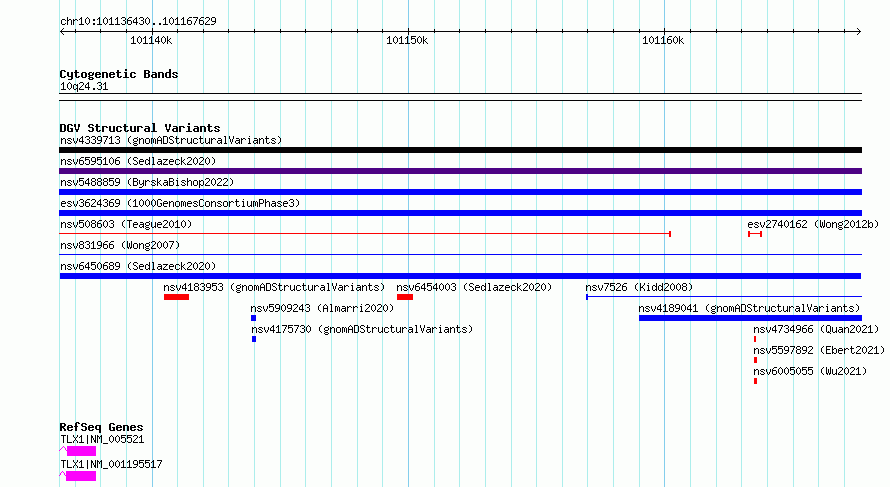
Task: Click the nsv7526 thin blue line
Action: [x=724, y=296]
